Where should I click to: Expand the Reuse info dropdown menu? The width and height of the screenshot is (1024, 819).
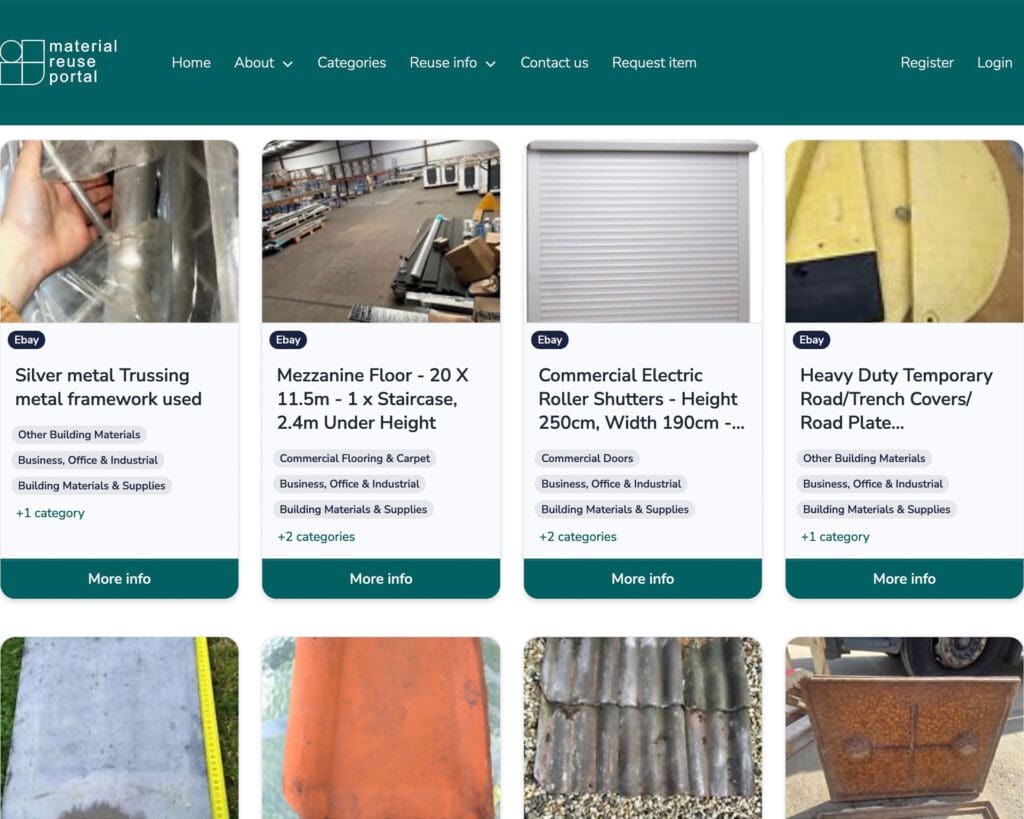point(452,62)
